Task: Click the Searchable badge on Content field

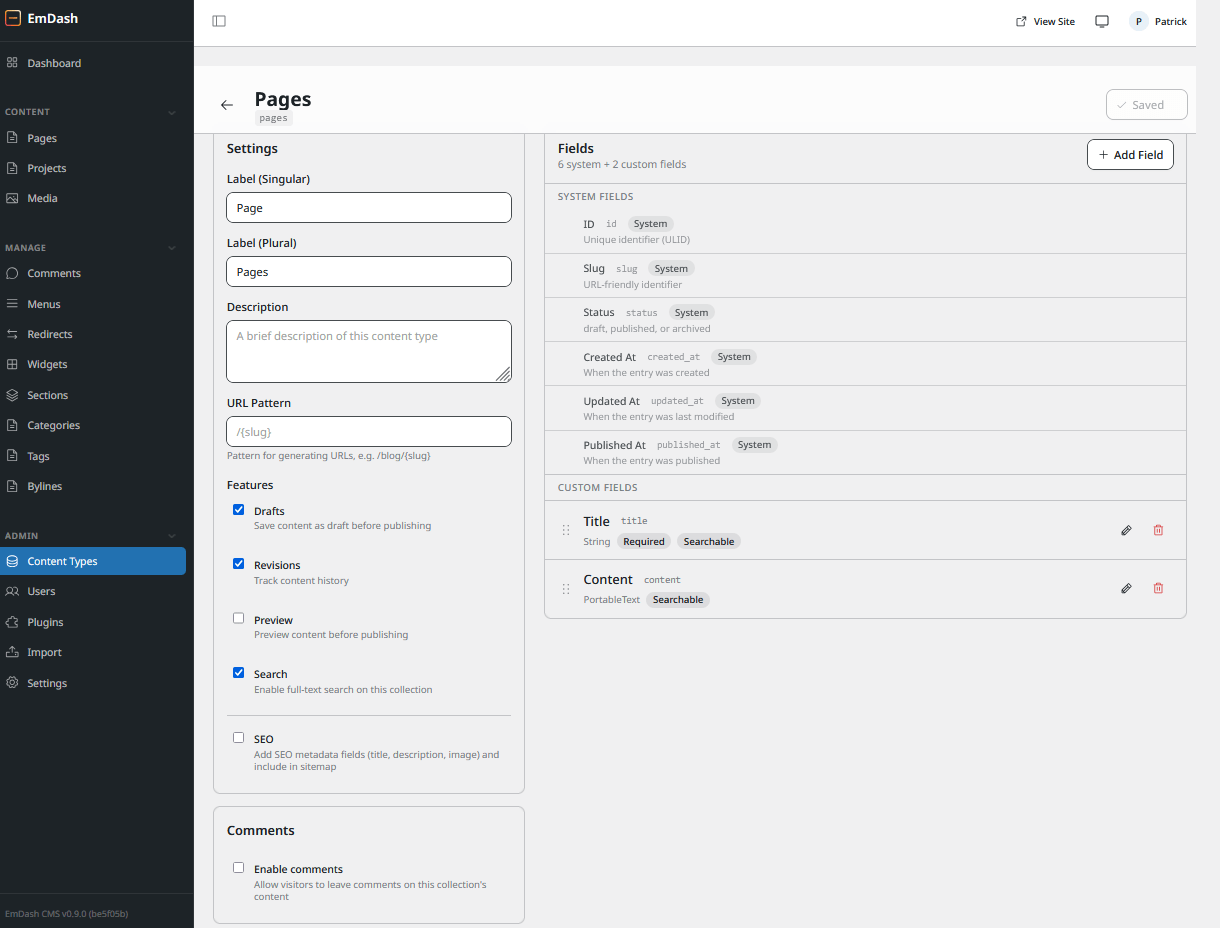Action: point(678,599)
